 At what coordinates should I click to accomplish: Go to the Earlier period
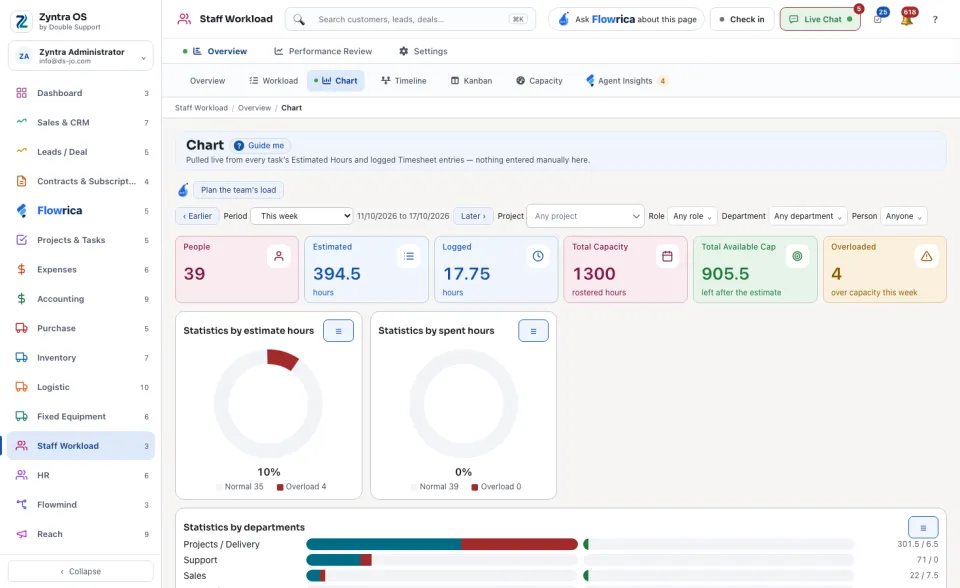197,216
